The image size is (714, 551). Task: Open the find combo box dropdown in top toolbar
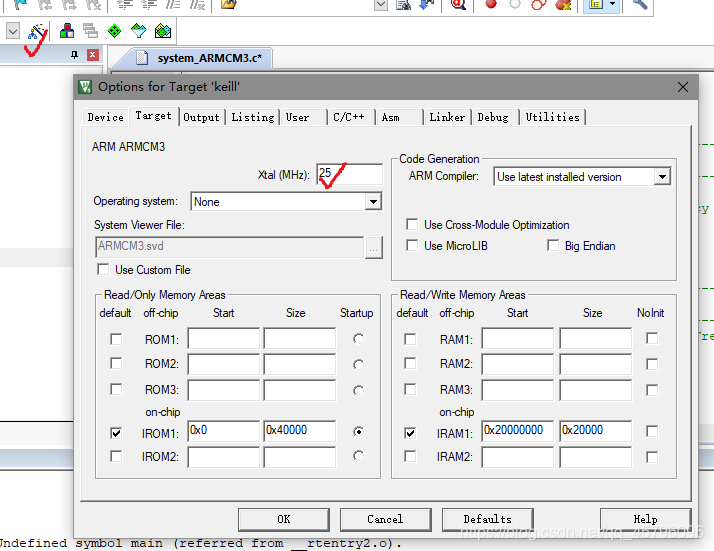click(x=381, y=5)
